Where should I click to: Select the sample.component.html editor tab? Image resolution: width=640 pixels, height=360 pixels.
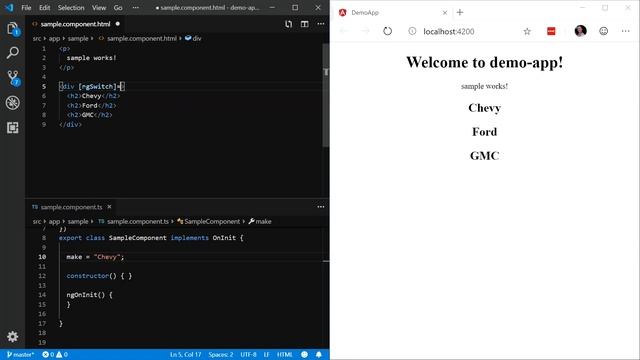76,24
